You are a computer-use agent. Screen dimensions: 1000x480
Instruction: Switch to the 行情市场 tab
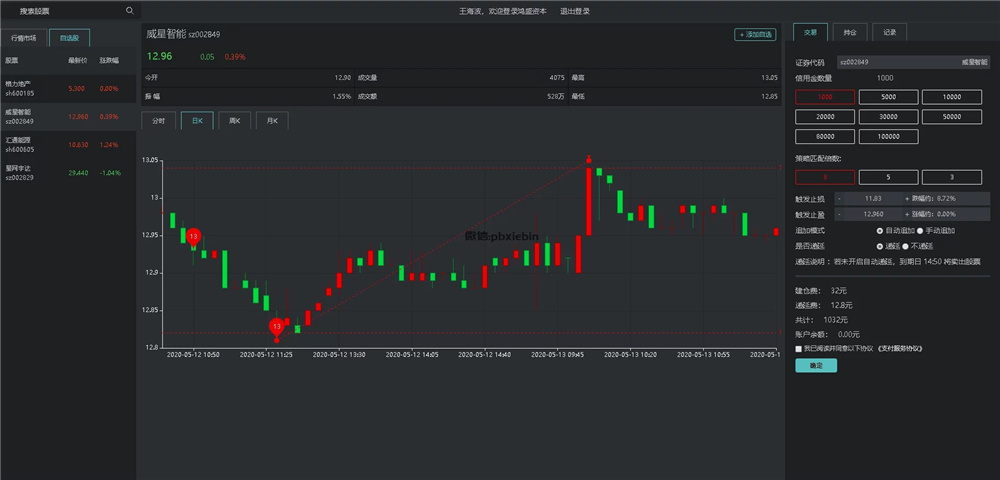pyautogui.click(x=23, y=38)
